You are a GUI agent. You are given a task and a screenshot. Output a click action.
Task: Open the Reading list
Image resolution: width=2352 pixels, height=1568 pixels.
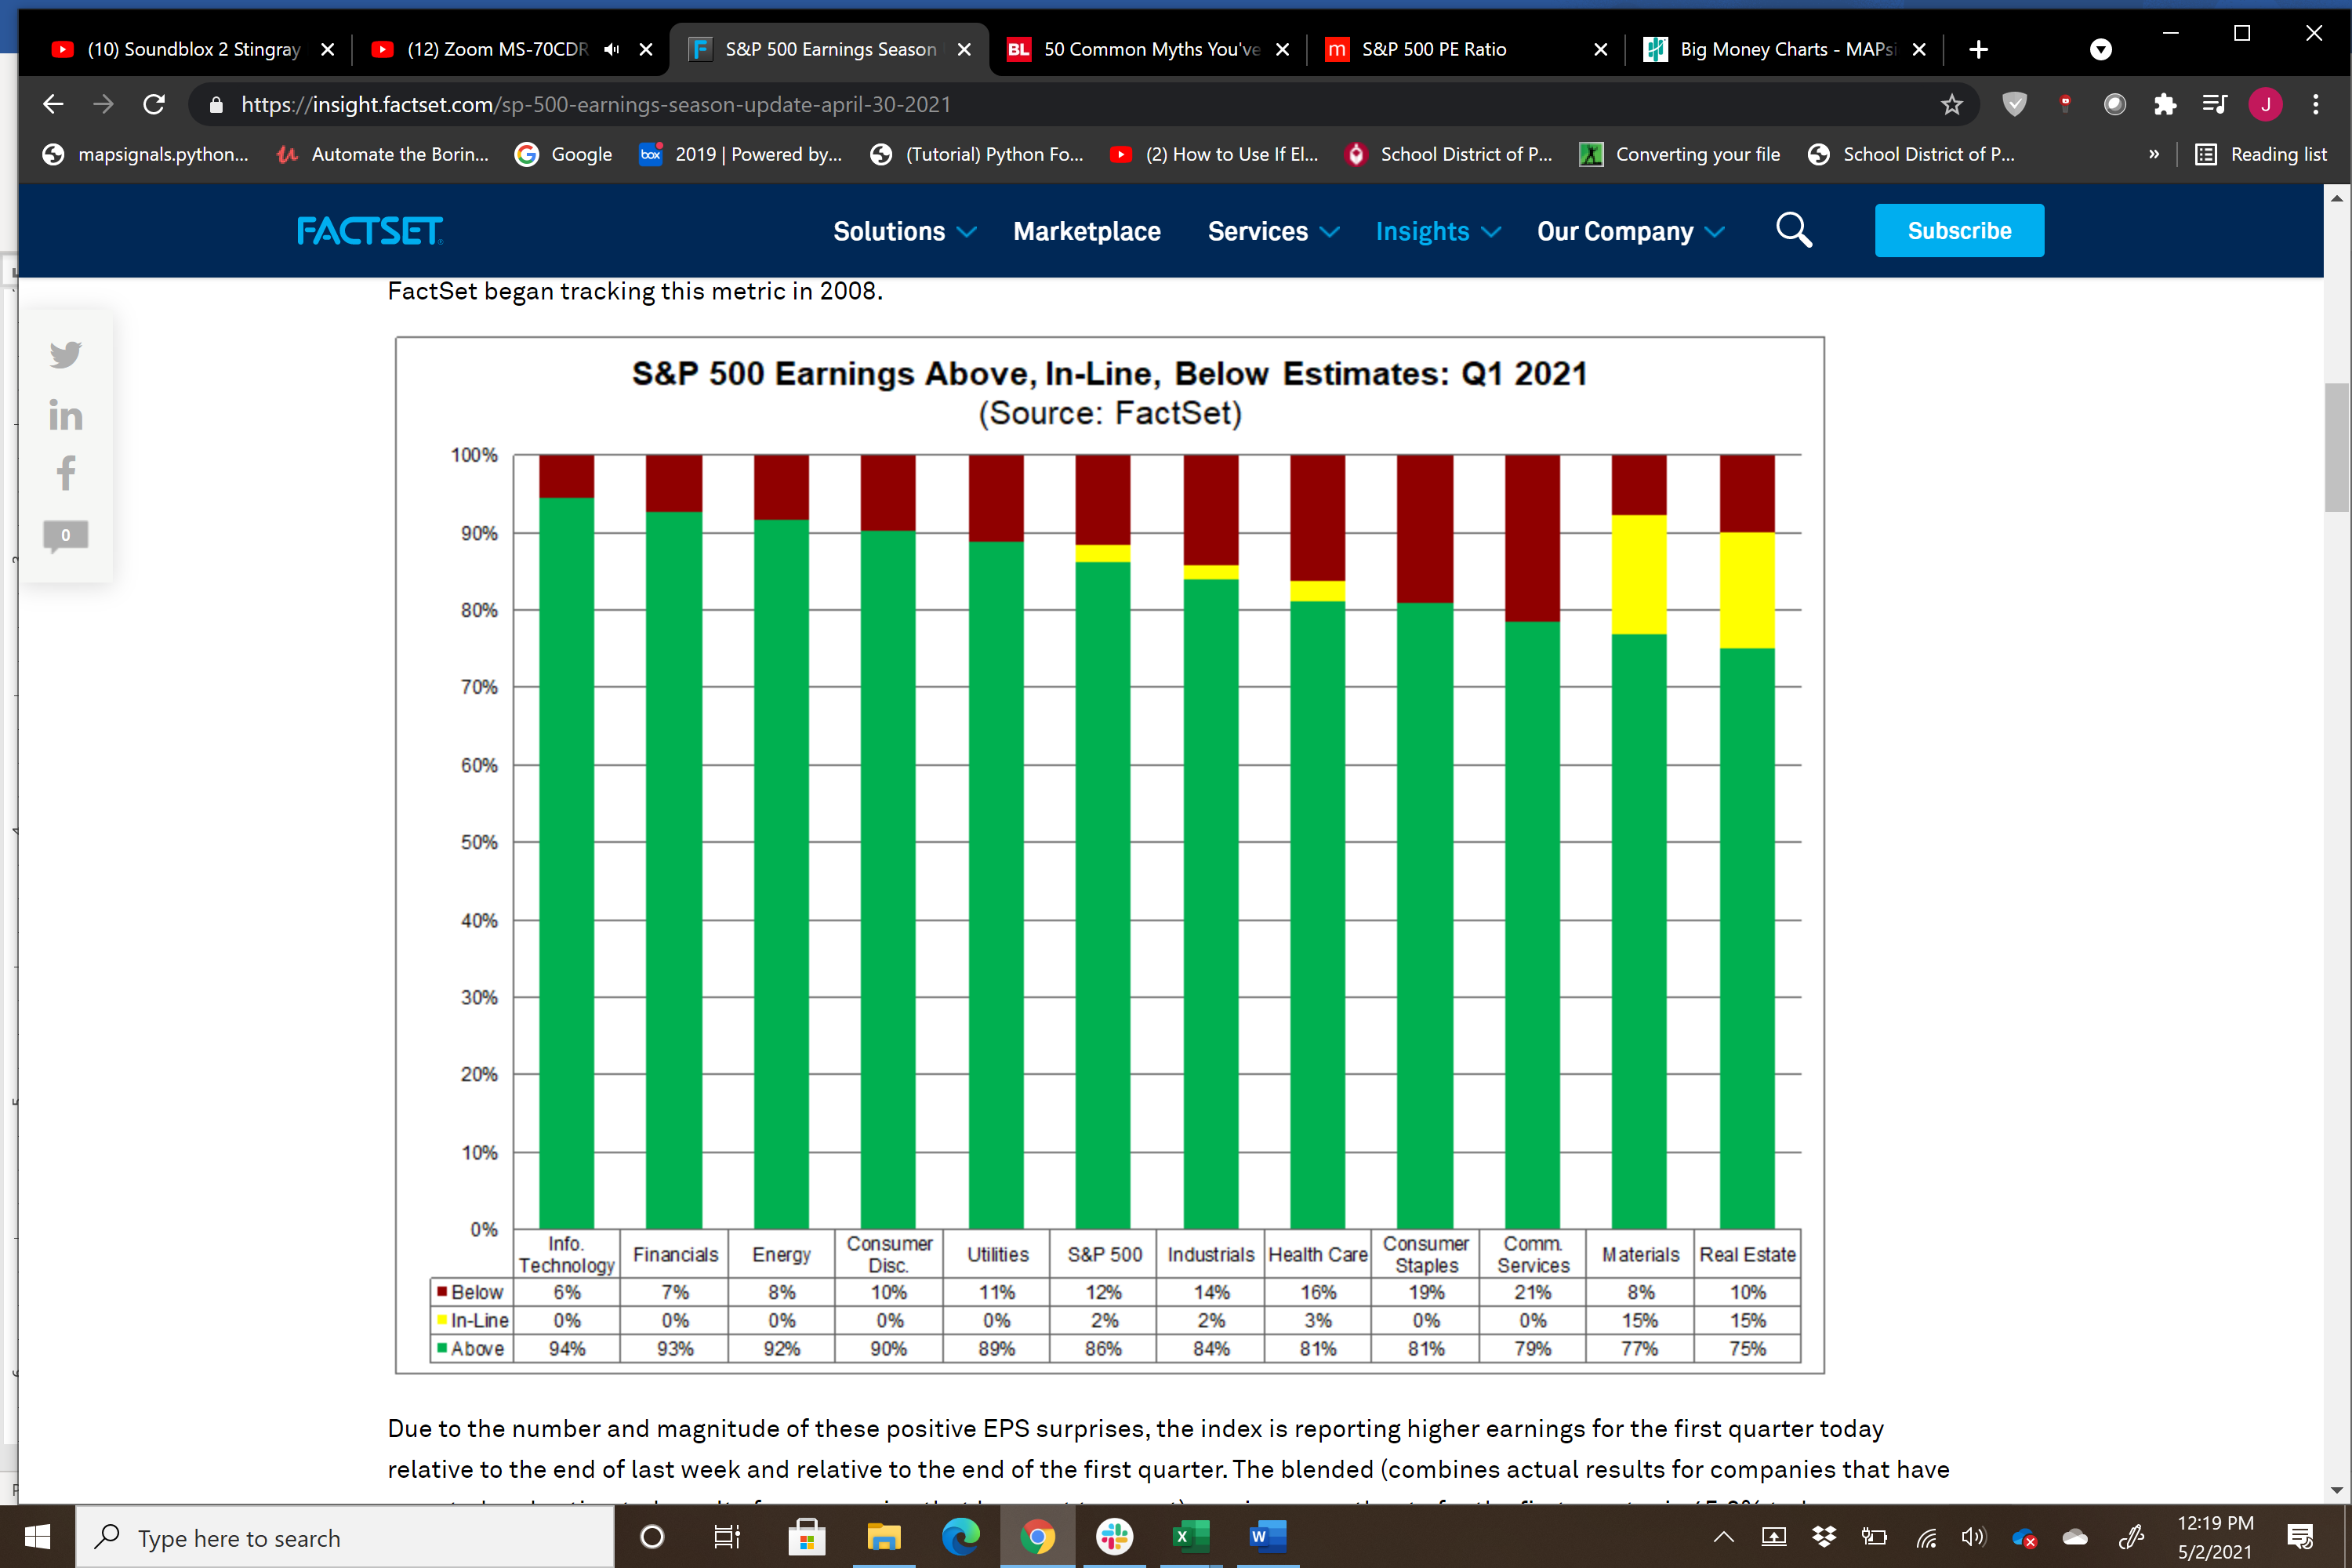click(2261, 154)
